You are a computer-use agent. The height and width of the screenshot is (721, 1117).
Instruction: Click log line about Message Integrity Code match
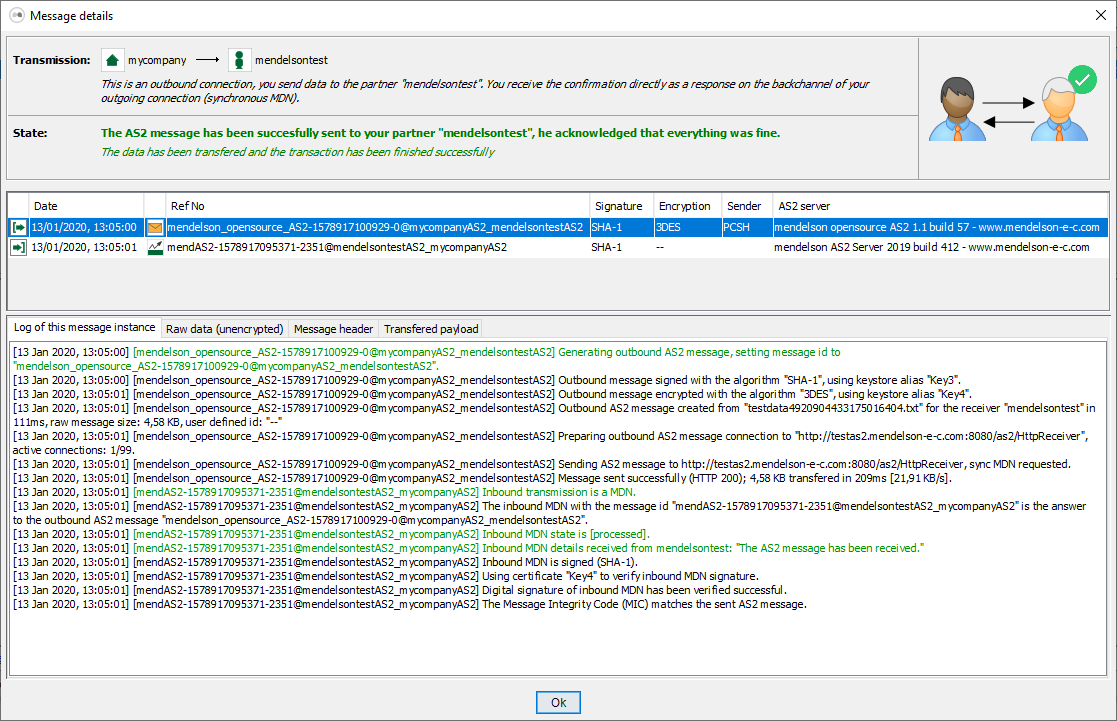[x=410, y=604]
